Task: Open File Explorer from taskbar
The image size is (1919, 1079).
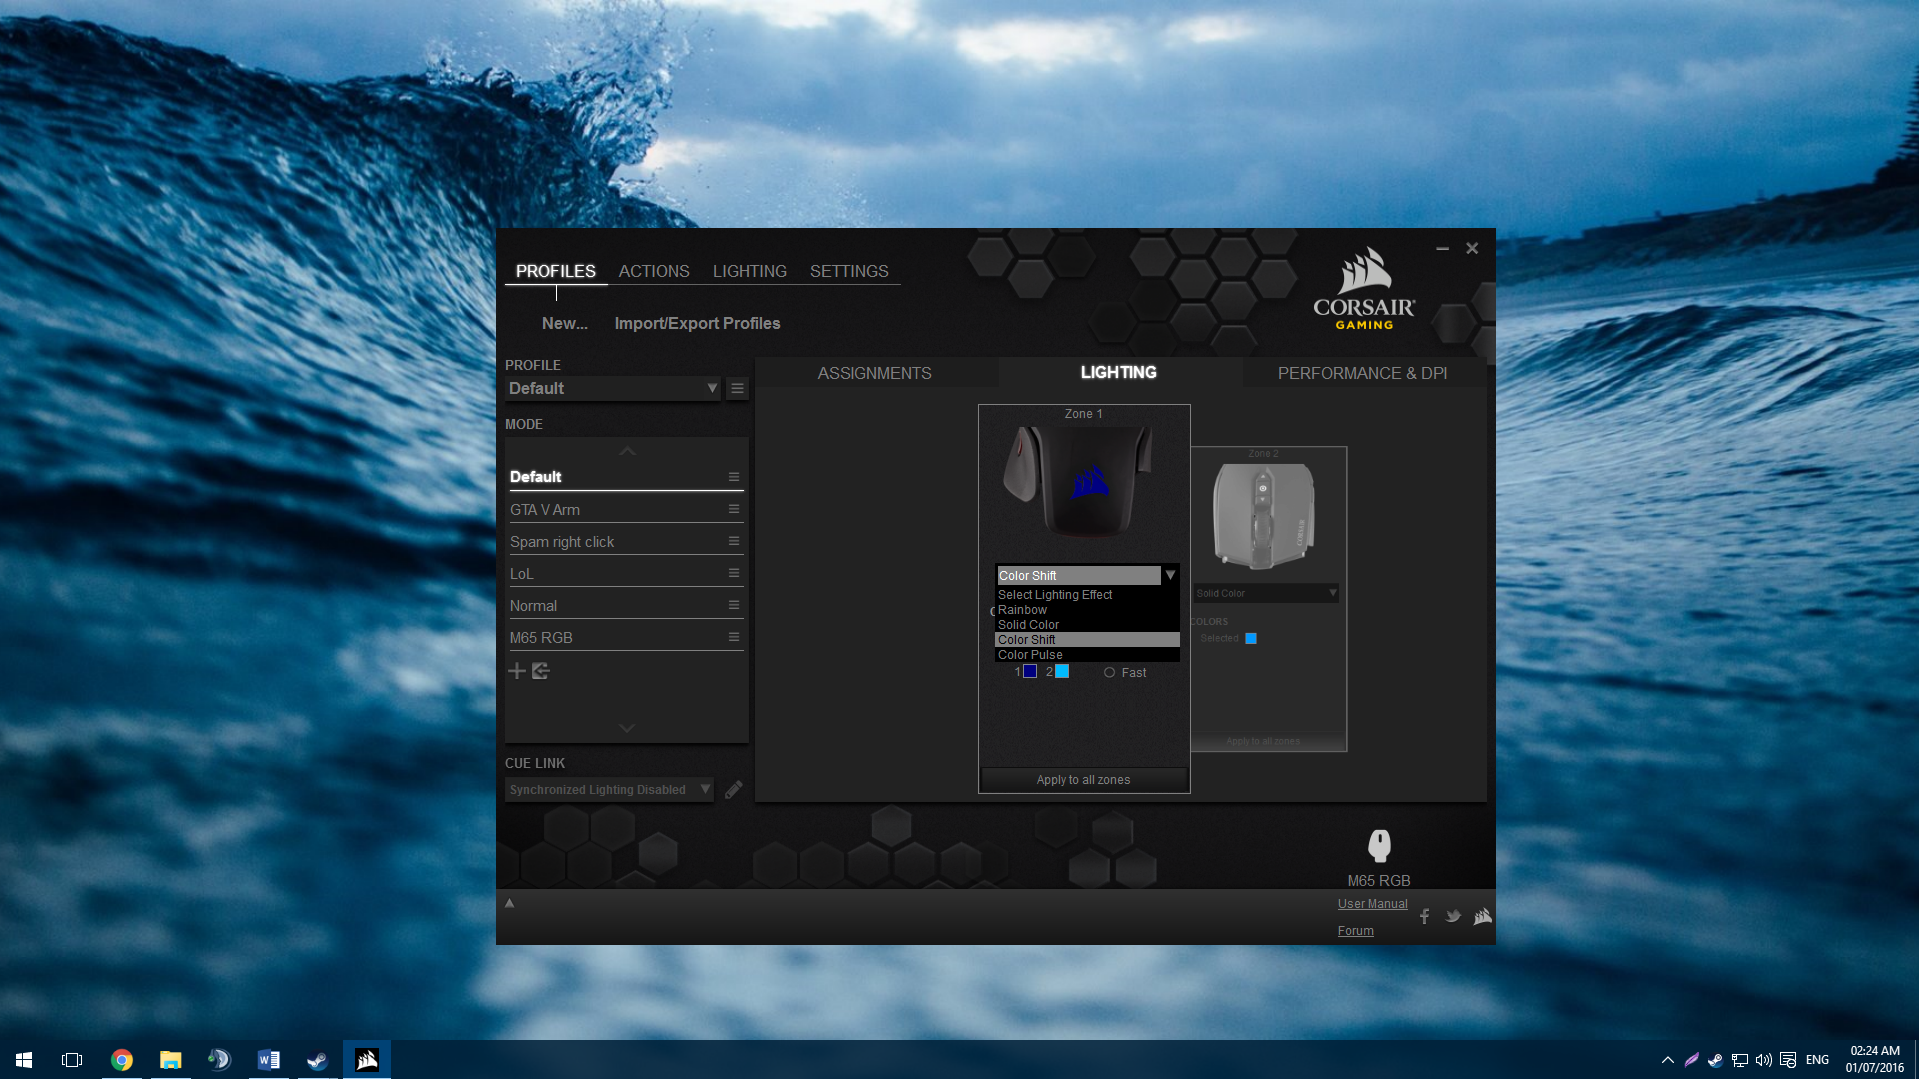Action: tap(171, 1060)
